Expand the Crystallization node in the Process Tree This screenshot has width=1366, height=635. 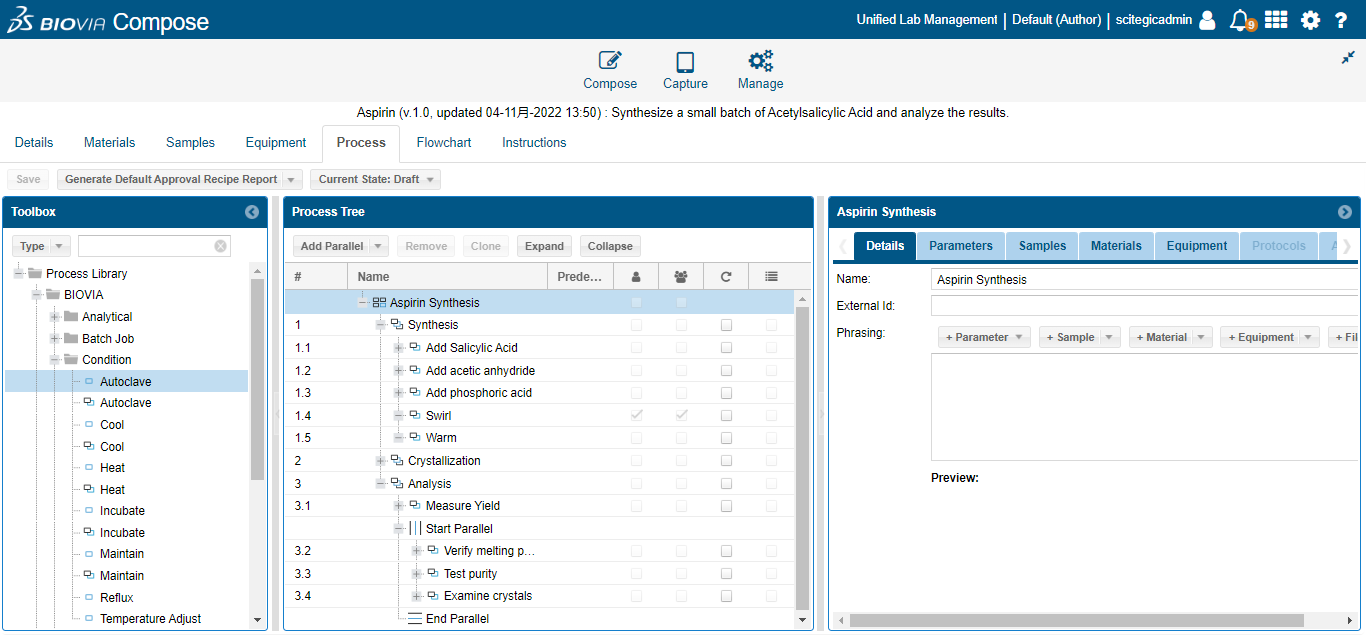380,461
